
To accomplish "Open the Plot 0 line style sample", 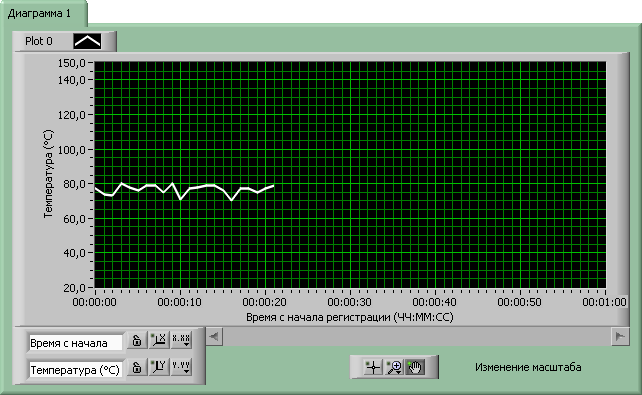I will tap(87, 41).
